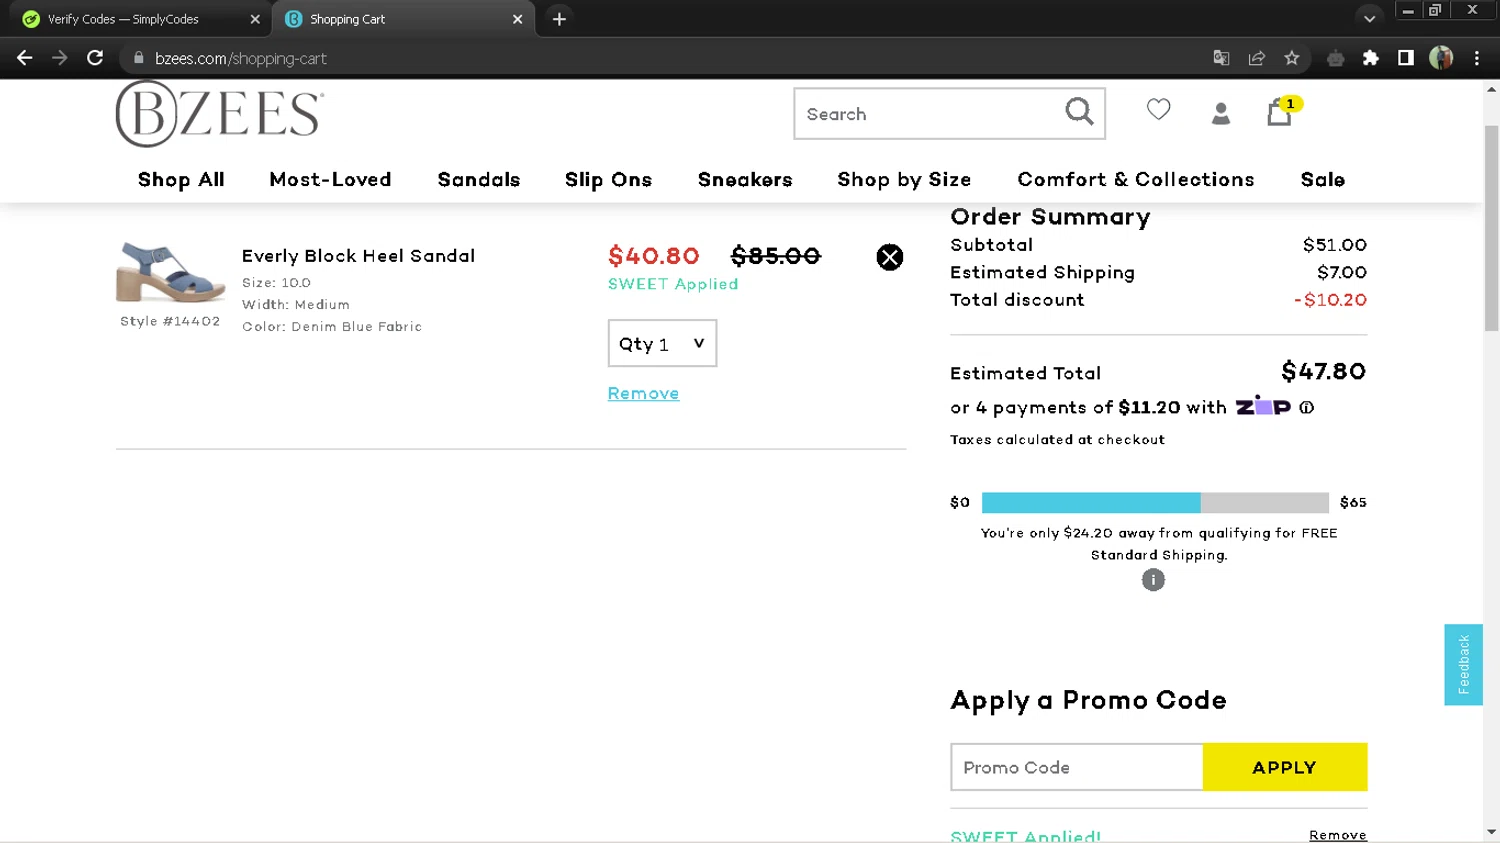The image size is (1500, 843).
Task: Open the Most-Loved menu
Action: (x=330, y=179)
